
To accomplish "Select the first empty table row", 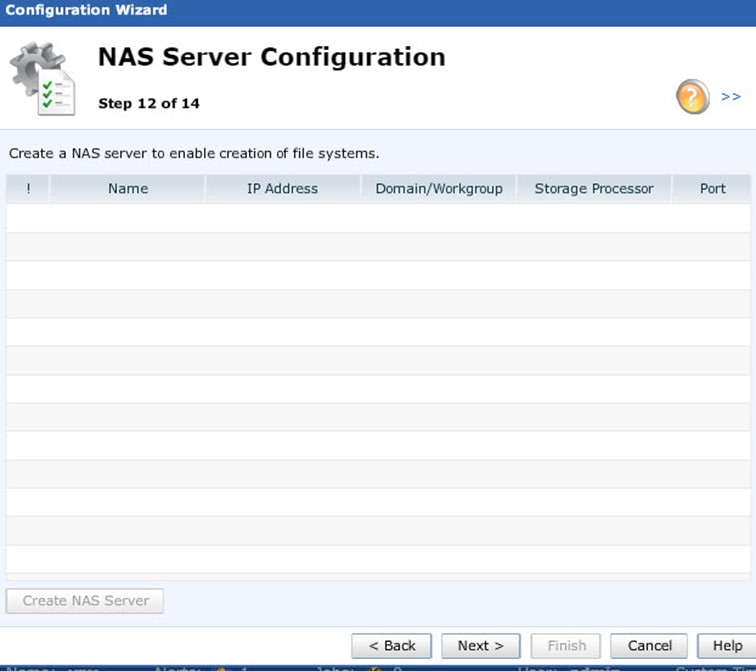I will 378,218.
